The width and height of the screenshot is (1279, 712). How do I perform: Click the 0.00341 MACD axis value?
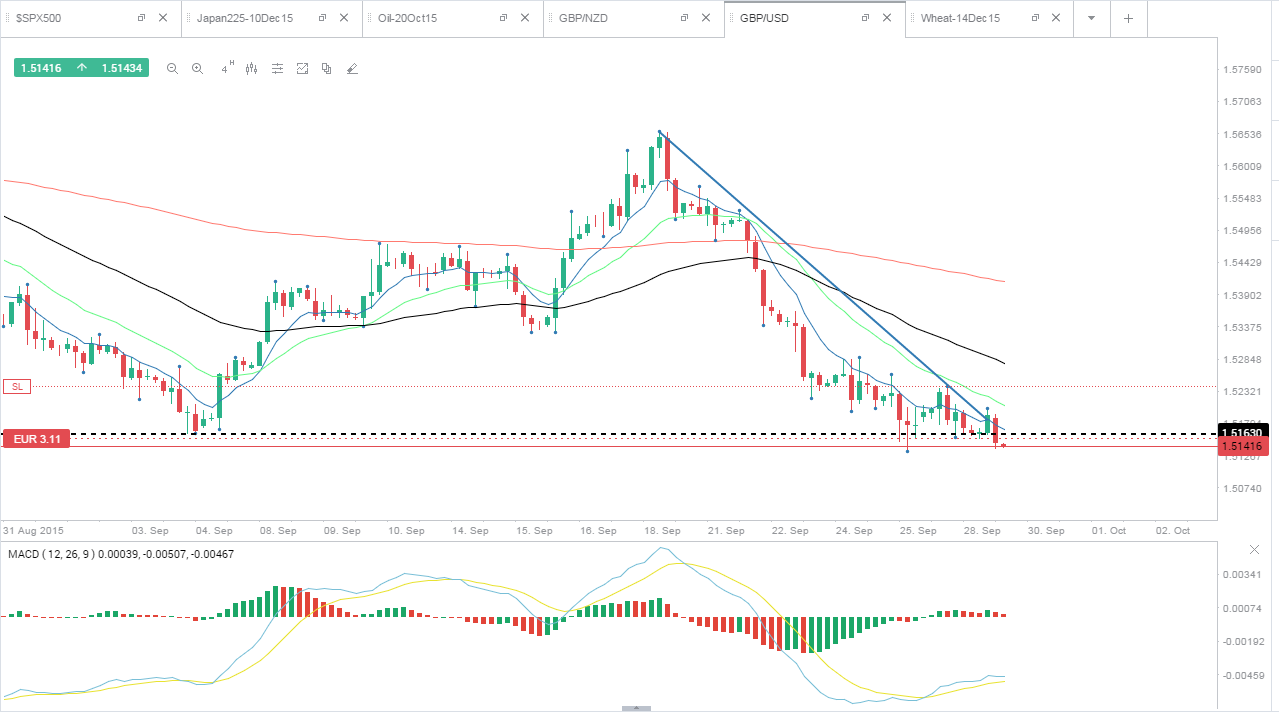pyautogui.click(x=1241, y=575)
